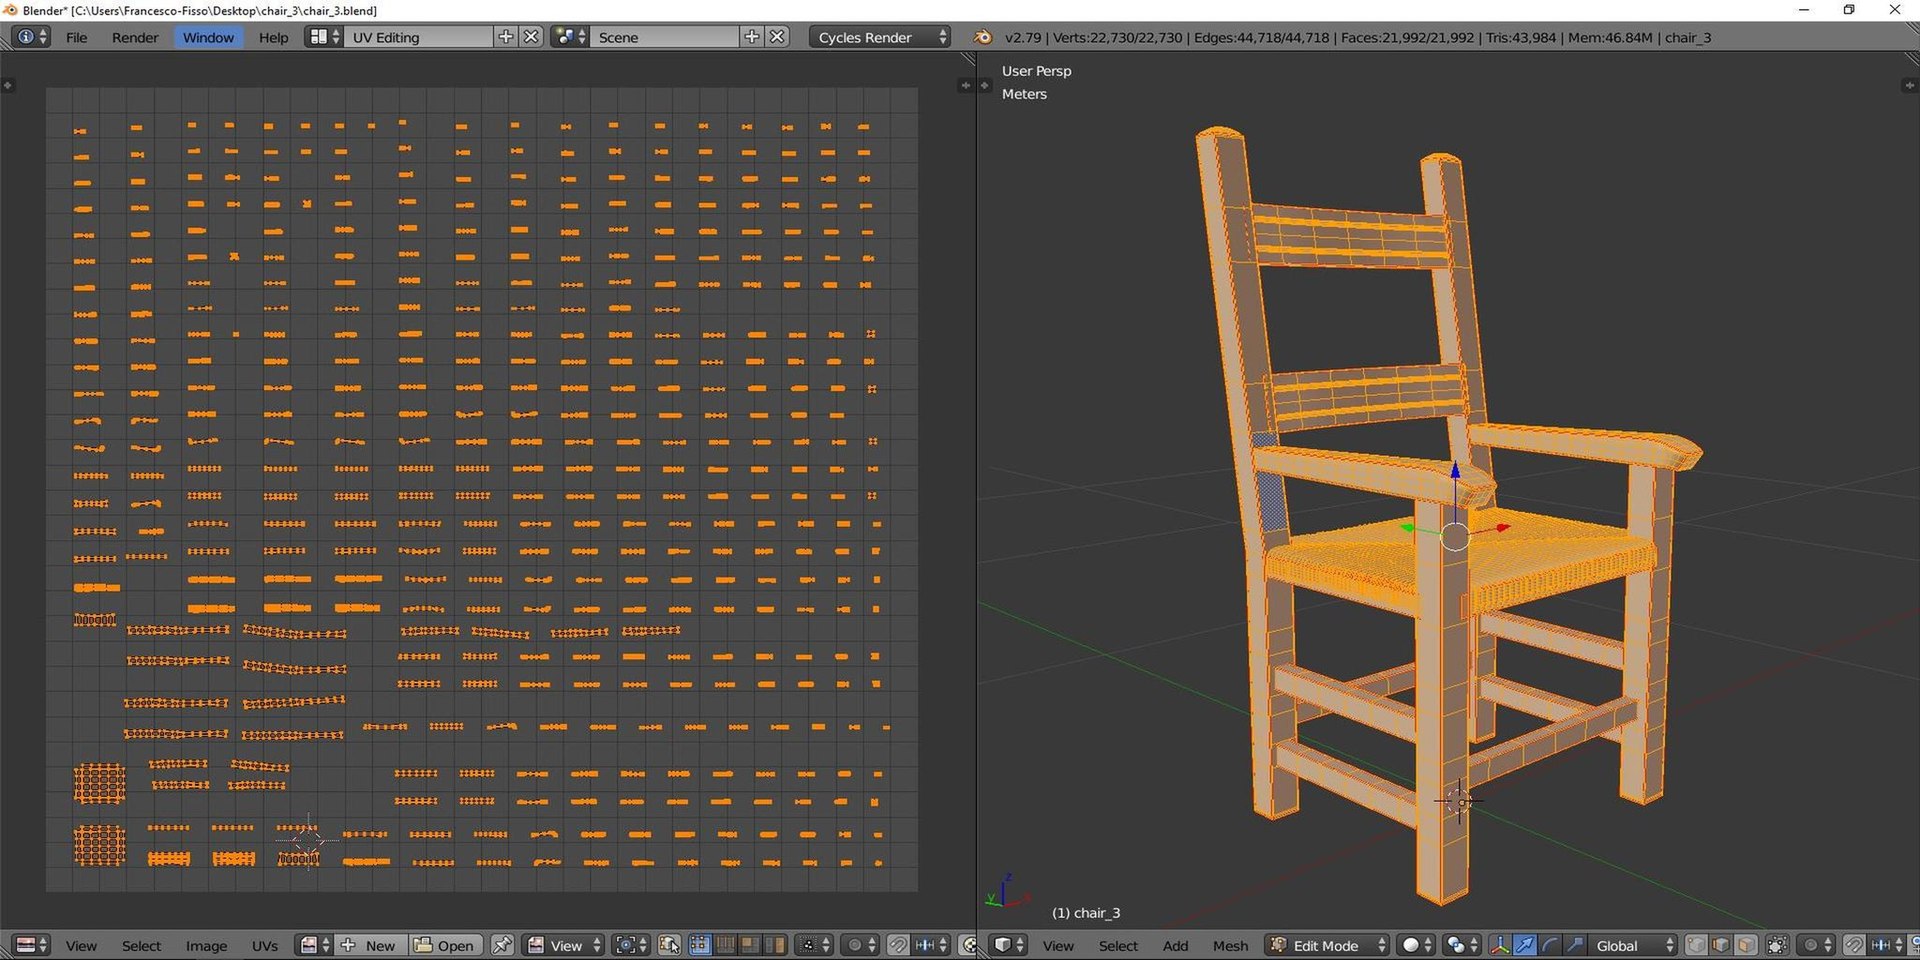Viewport: 1920px width, 960px height.
Task: Select UV vertex selection mode
Action: point(700,945)
